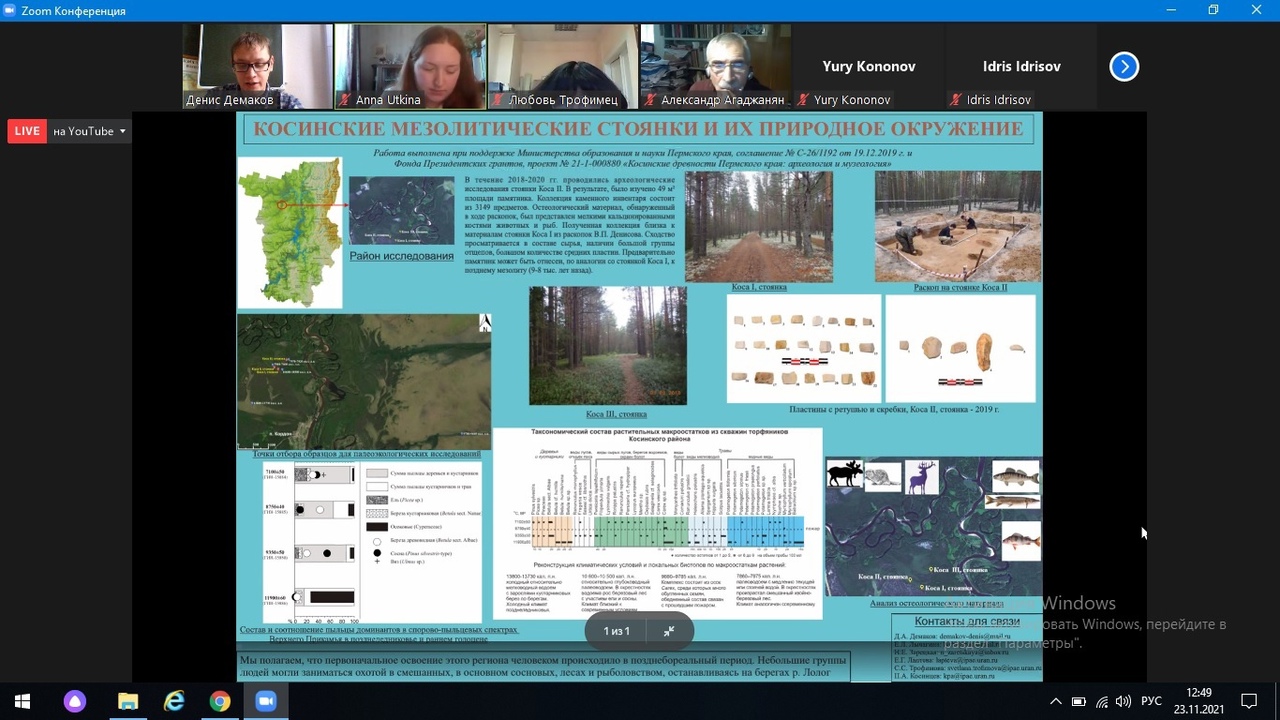Open the Windows Start menu

pyautogui.click(x=22, y=701)
